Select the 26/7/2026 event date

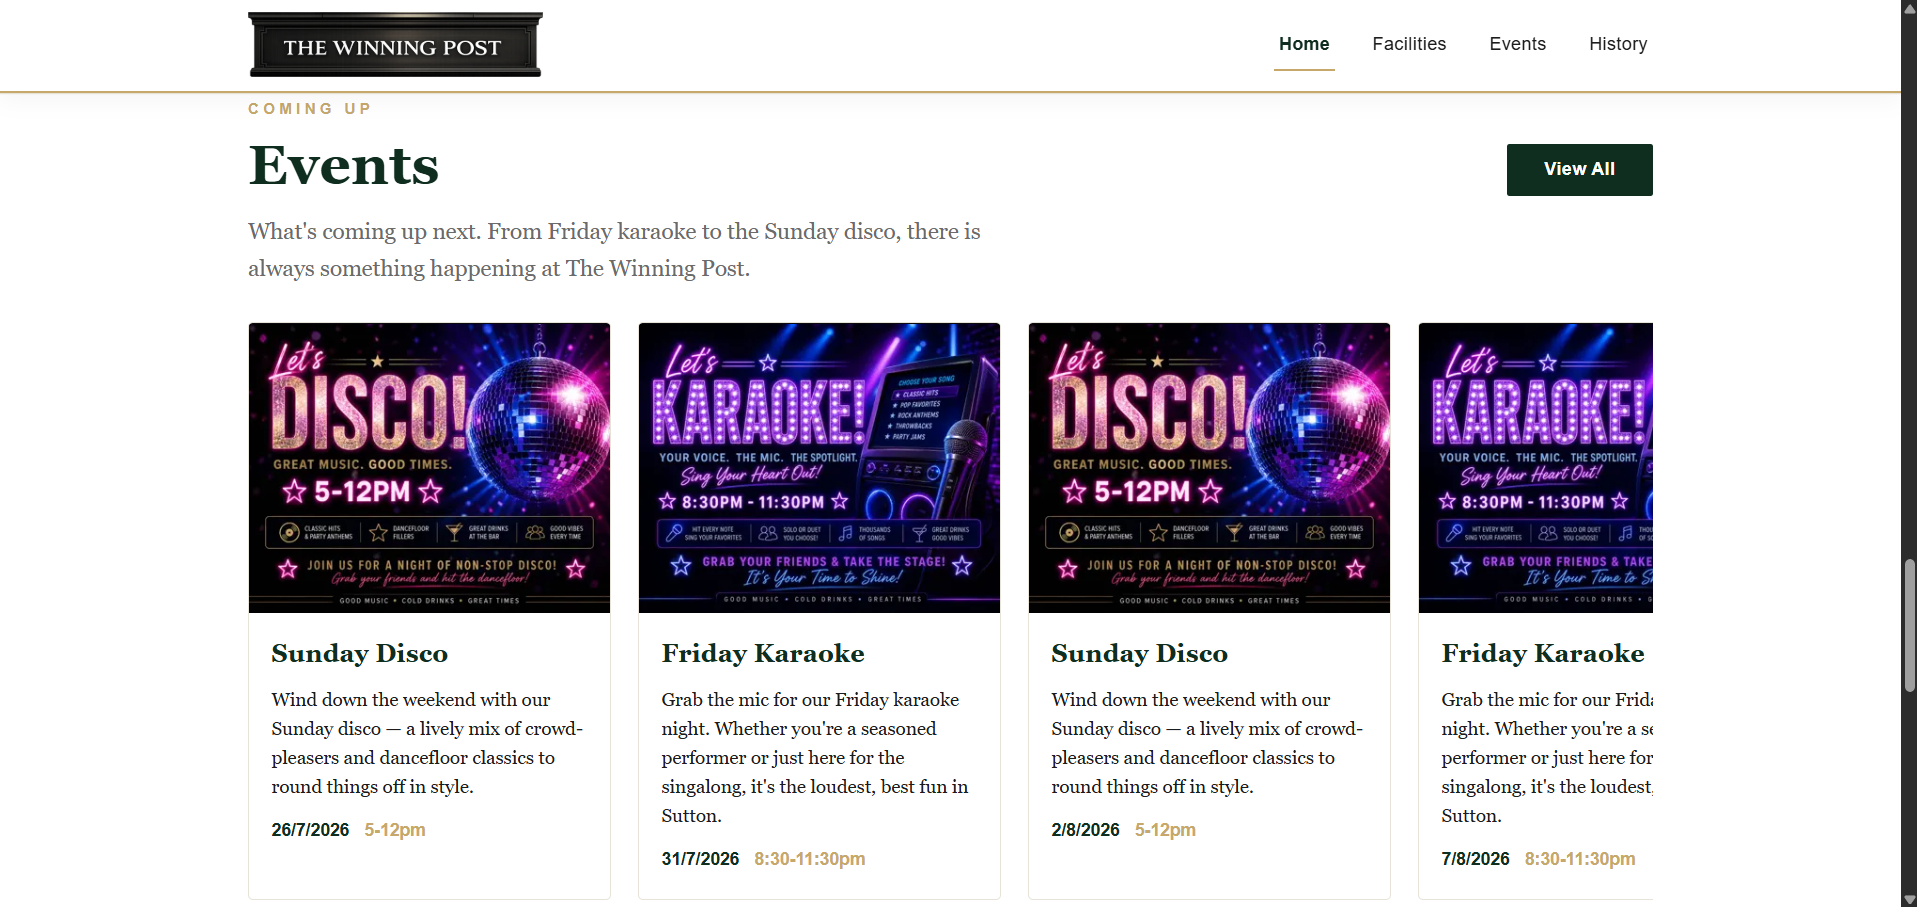[310, 830]
